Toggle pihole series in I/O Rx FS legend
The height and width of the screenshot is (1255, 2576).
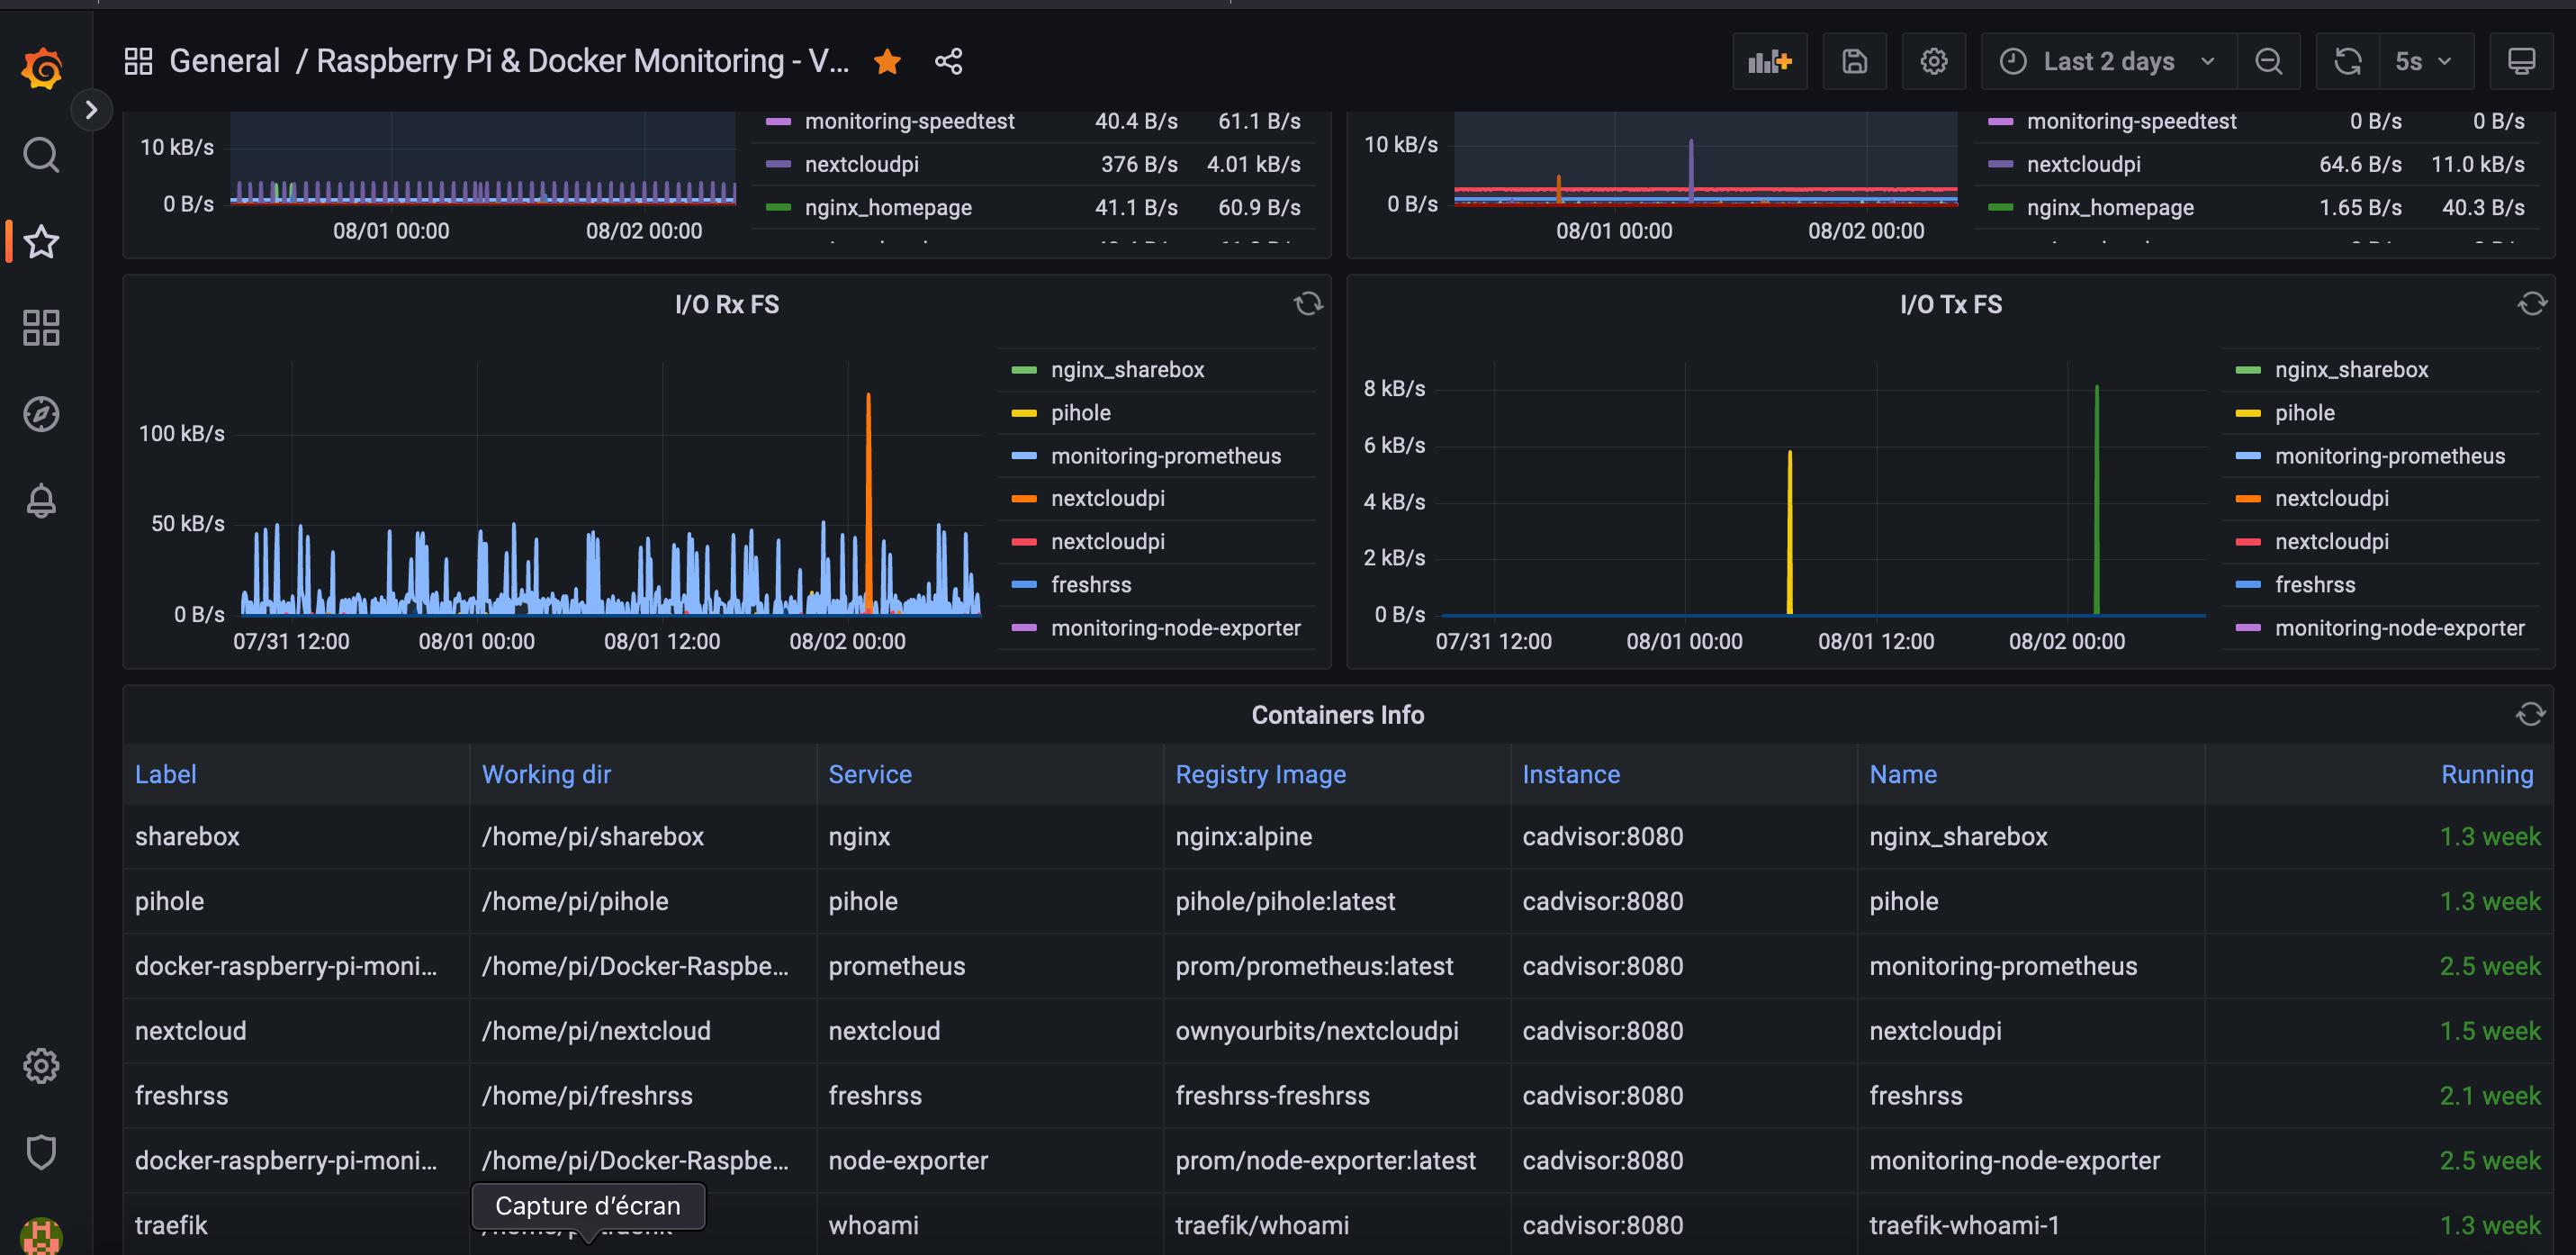pyautogui.click(x=1080, y=413)
